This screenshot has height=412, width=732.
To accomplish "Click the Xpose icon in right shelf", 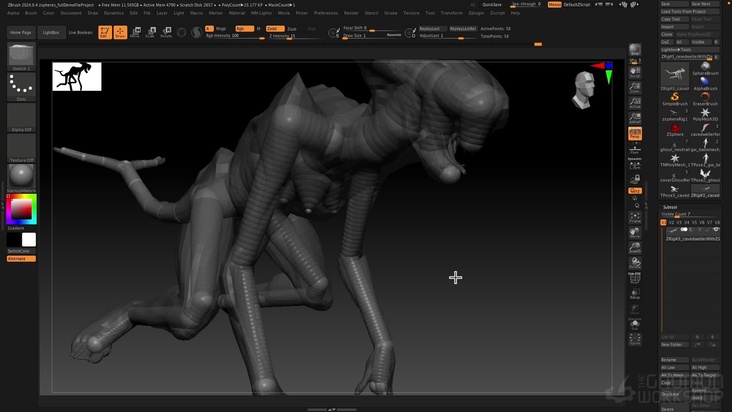I will (x=635, y=339).
